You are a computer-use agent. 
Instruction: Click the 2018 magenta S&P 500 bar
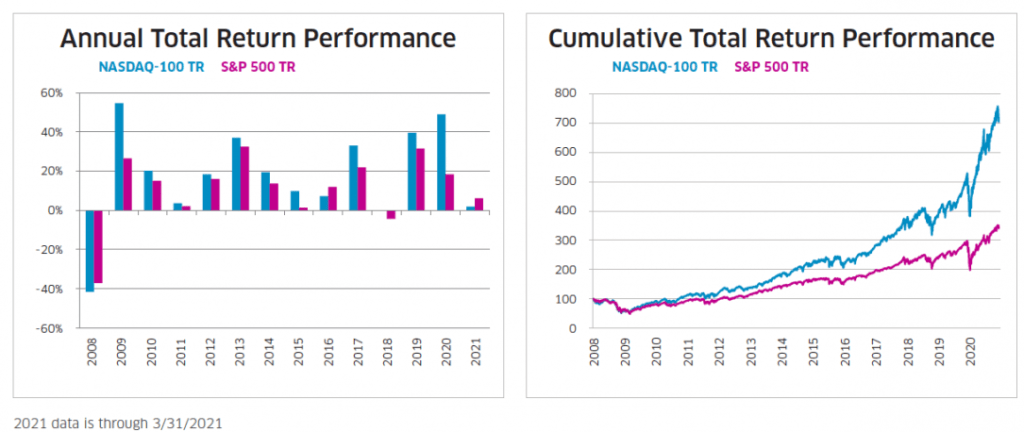[392, 214]
